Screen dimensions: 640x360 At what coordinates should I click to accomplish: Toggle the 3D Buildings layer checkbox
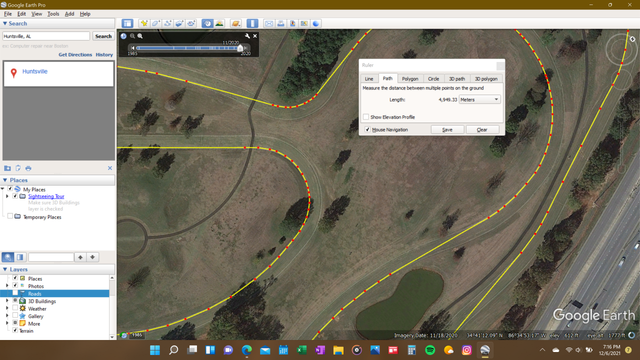click(x=15, y=301)
